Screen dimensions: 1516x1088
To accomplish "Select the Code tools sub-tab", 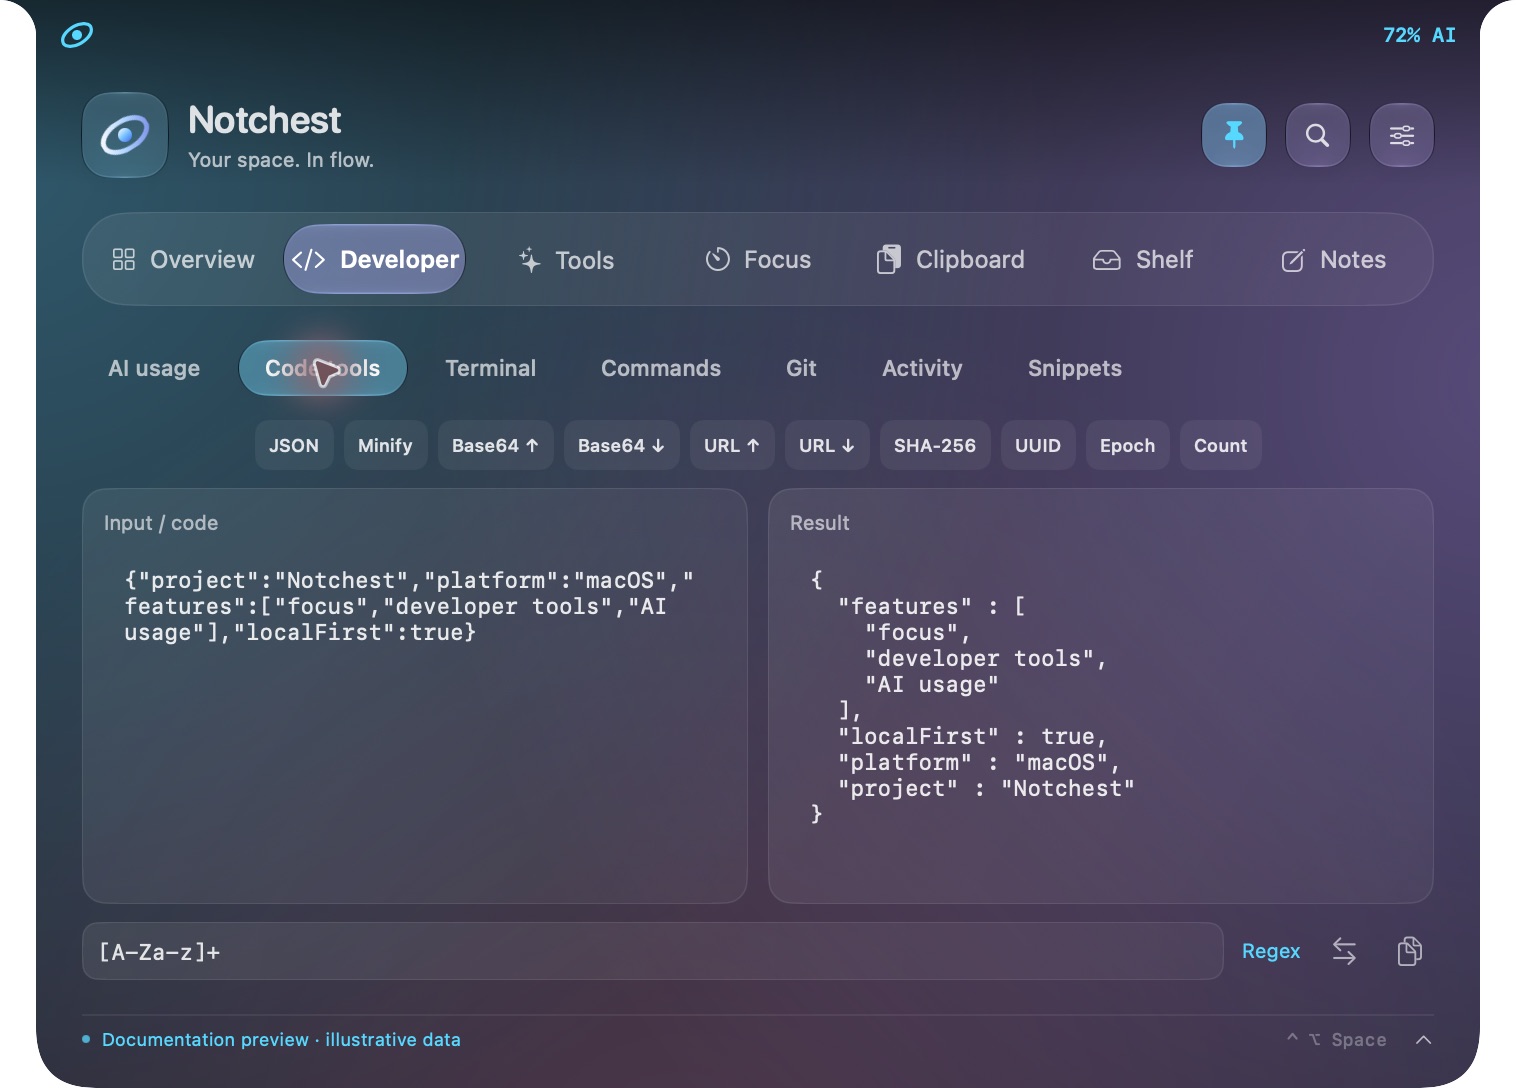I will 323,368.
